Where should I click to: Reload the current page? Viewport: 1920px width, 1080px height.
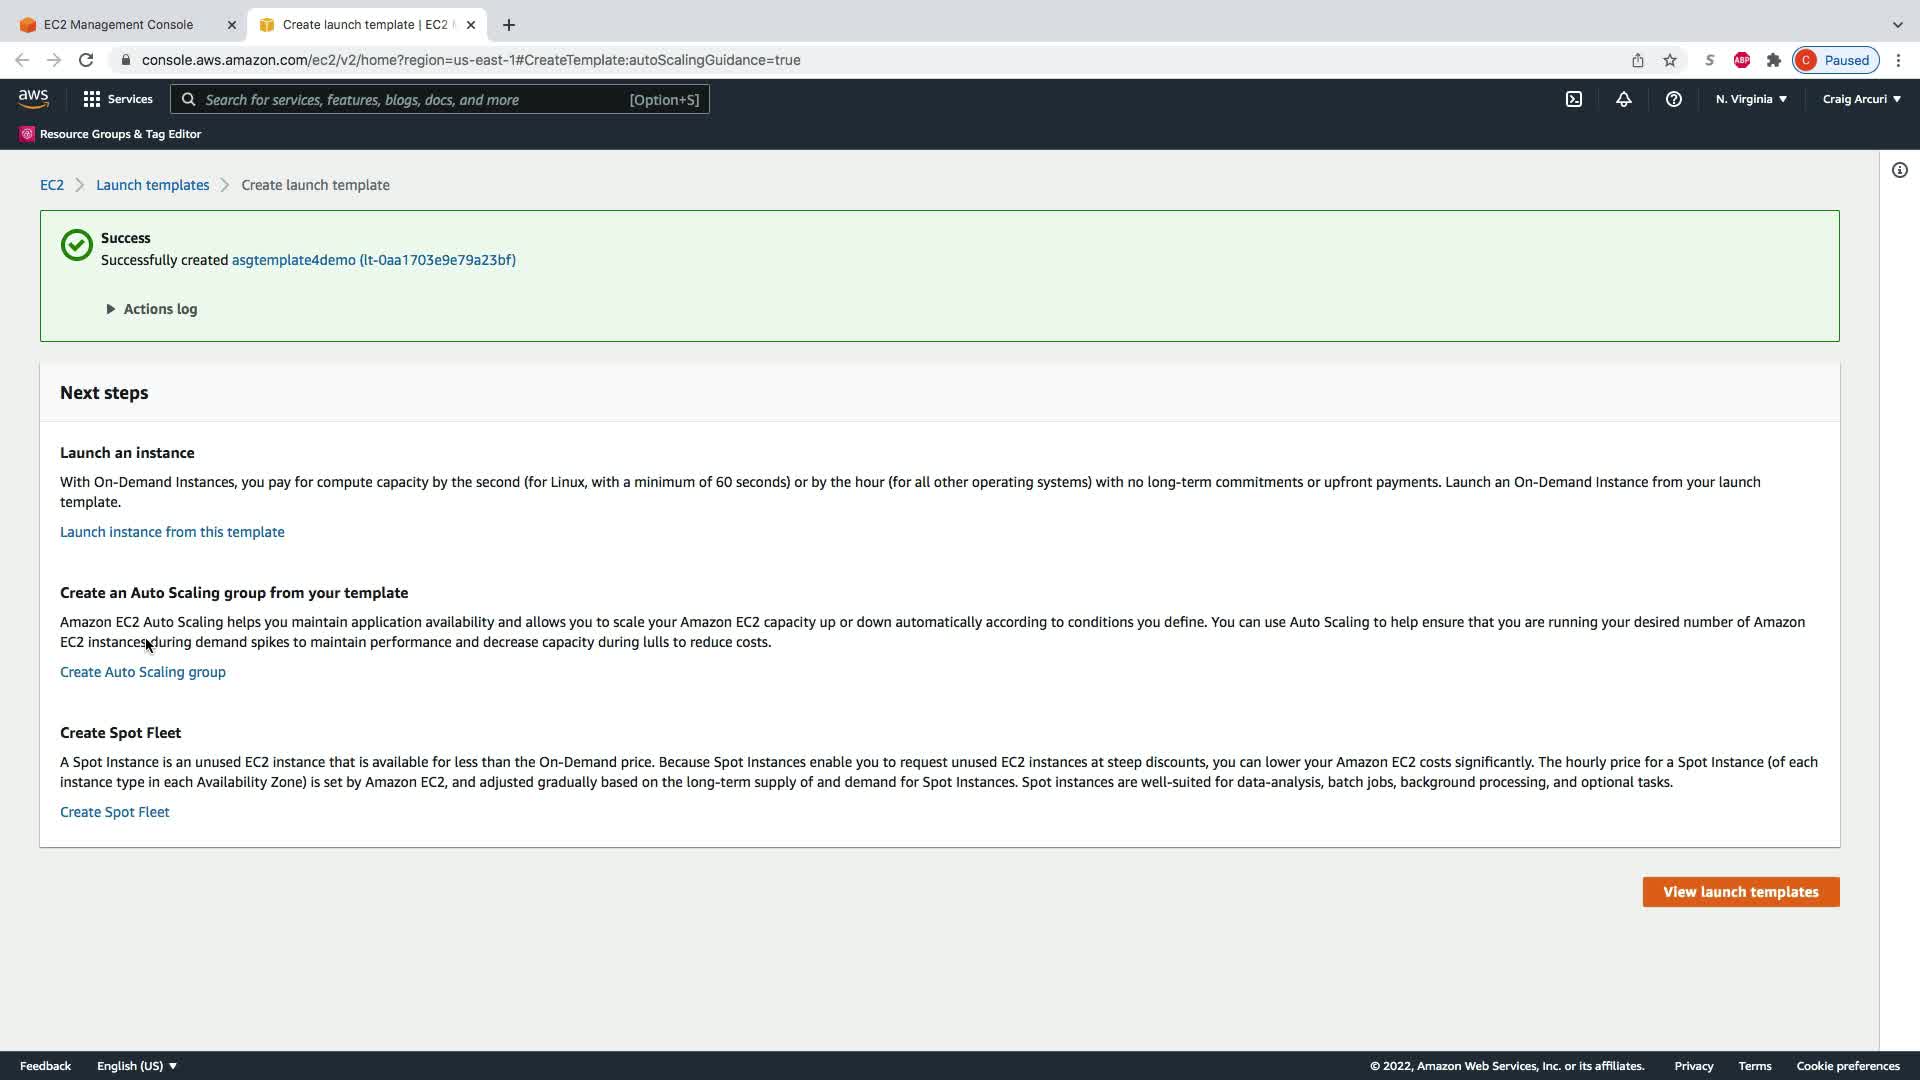[x=86, y=60]
